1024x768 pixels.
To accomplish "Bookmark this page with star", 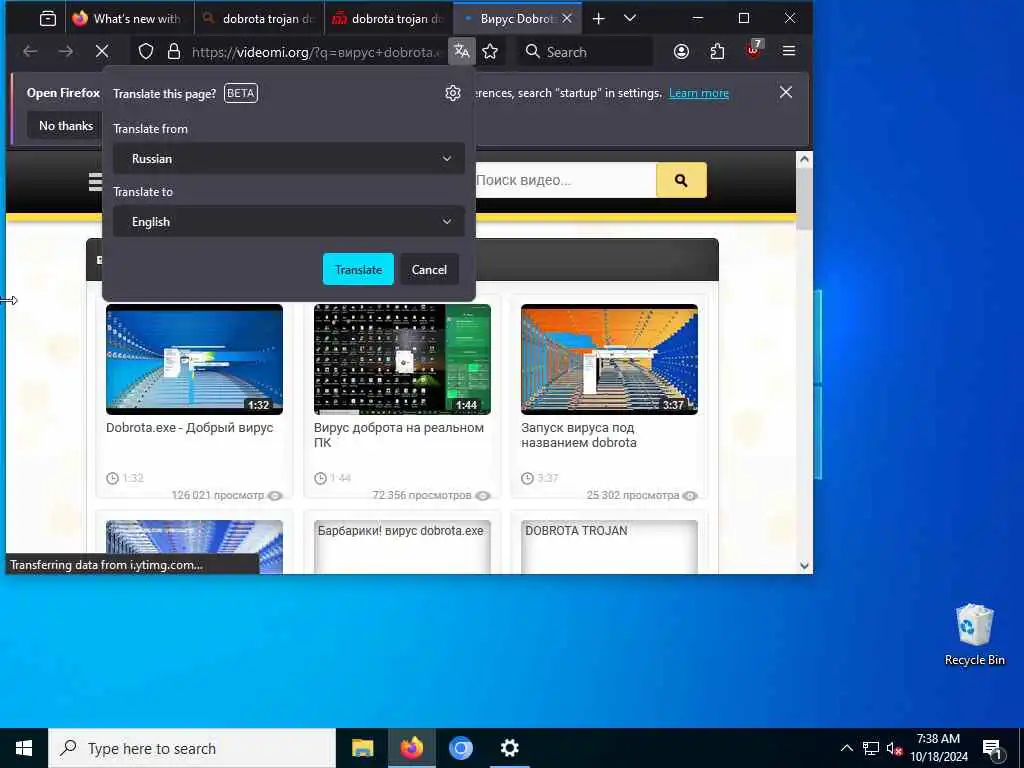I will click(490, 51).
